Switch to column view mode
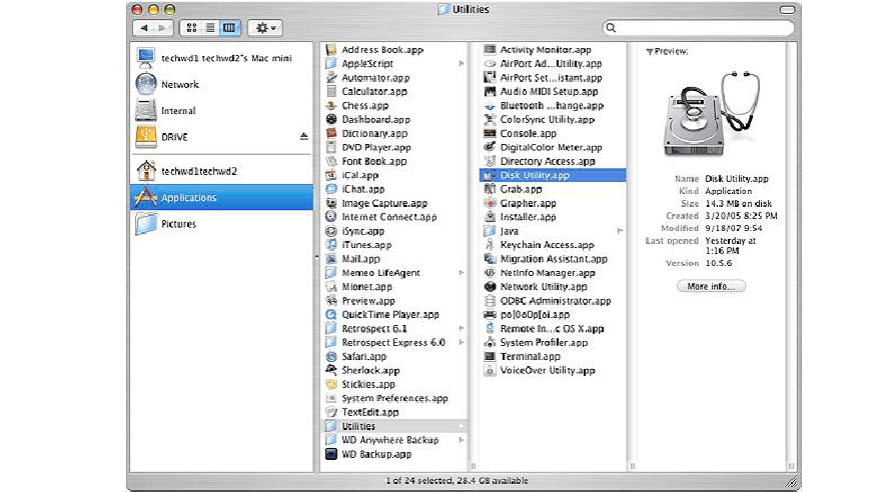893x492 pixels. point(229,28)
